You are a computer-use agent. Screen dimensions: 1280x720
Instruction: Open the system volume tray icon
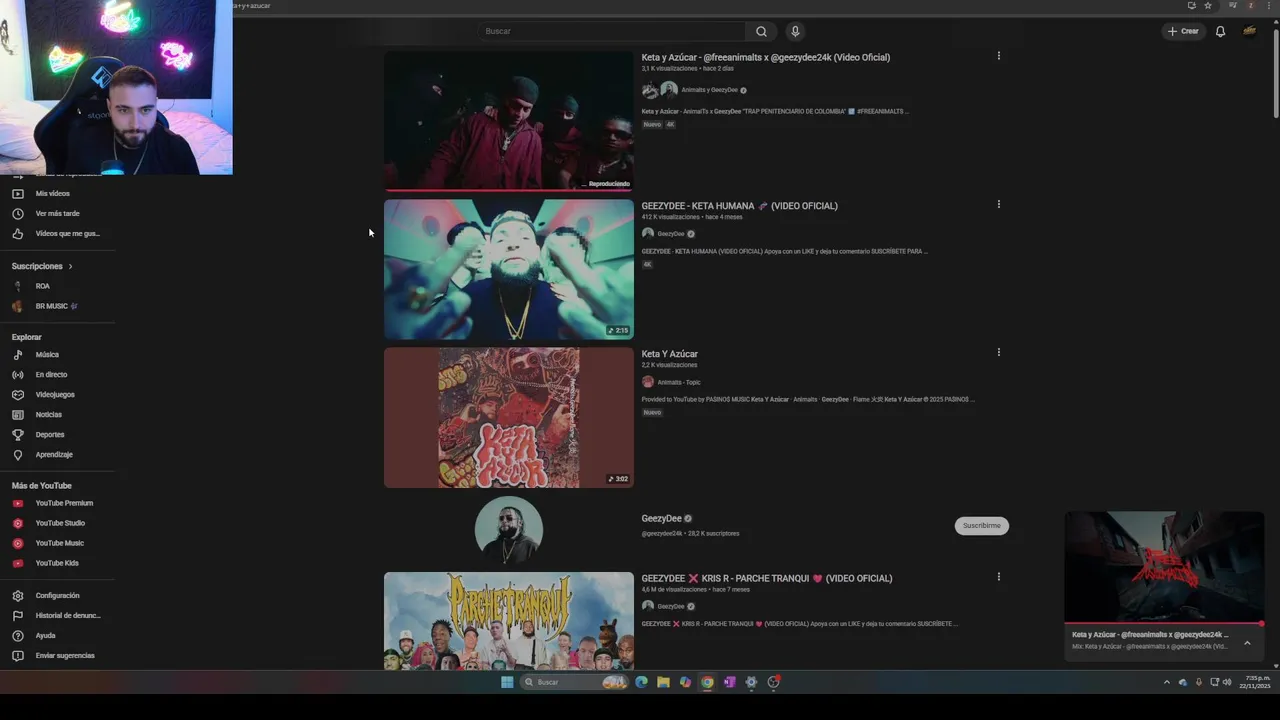point(1227,682)
